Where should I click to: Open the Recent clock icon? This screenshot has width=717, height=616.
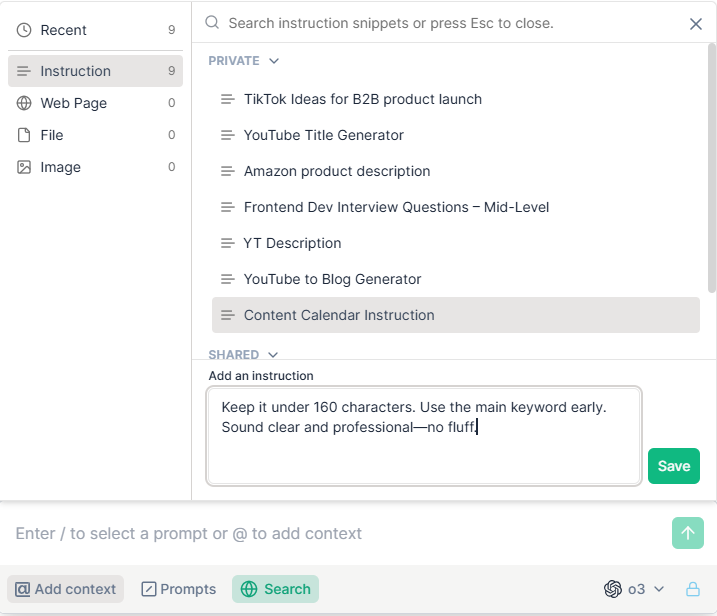coord(24,30)
